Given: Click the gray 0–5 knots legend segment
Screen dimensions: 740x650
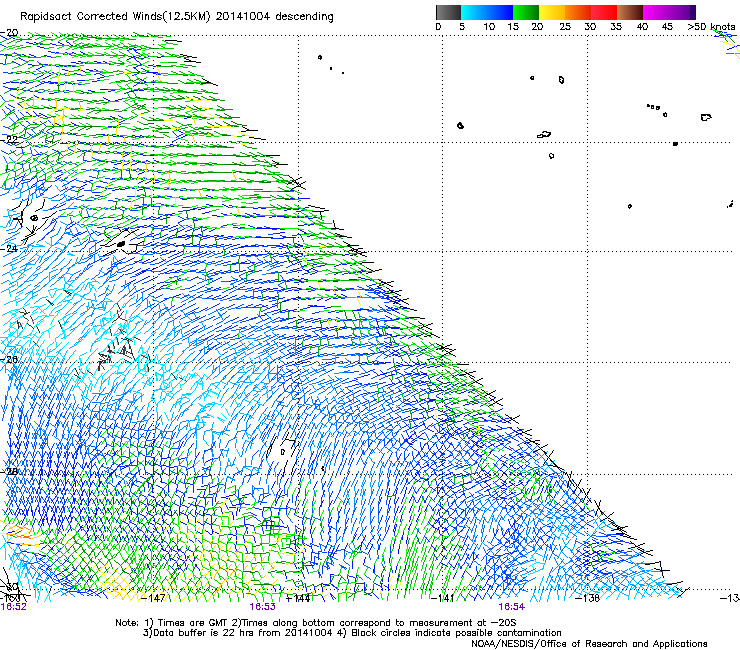Looking at the screenshot, I should 448,12.
